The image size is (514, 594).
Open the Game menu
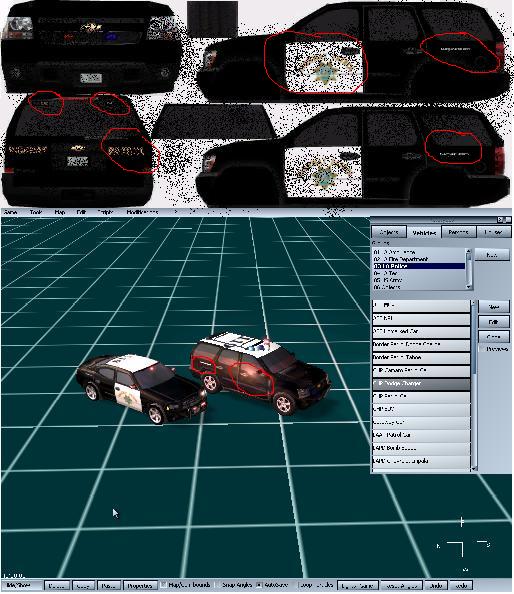(x=10, y=212)
